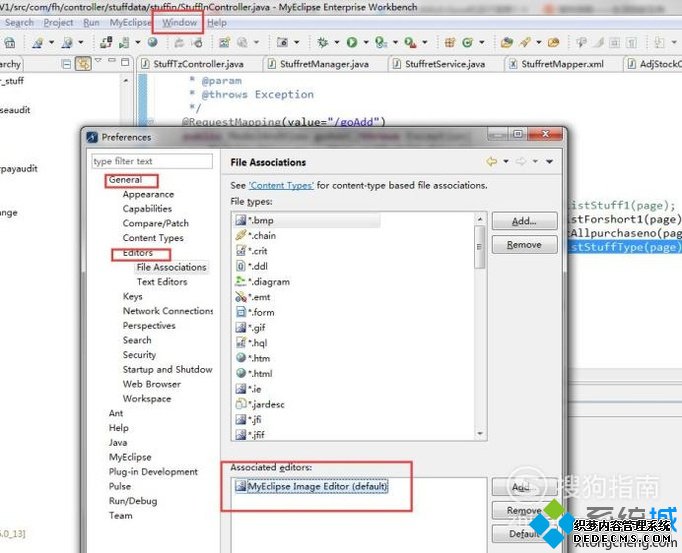Image resolution: width=682 pixels, height=553 pixels.
Task: Select Run/Debug in Preferences tree
Action: 133,501
